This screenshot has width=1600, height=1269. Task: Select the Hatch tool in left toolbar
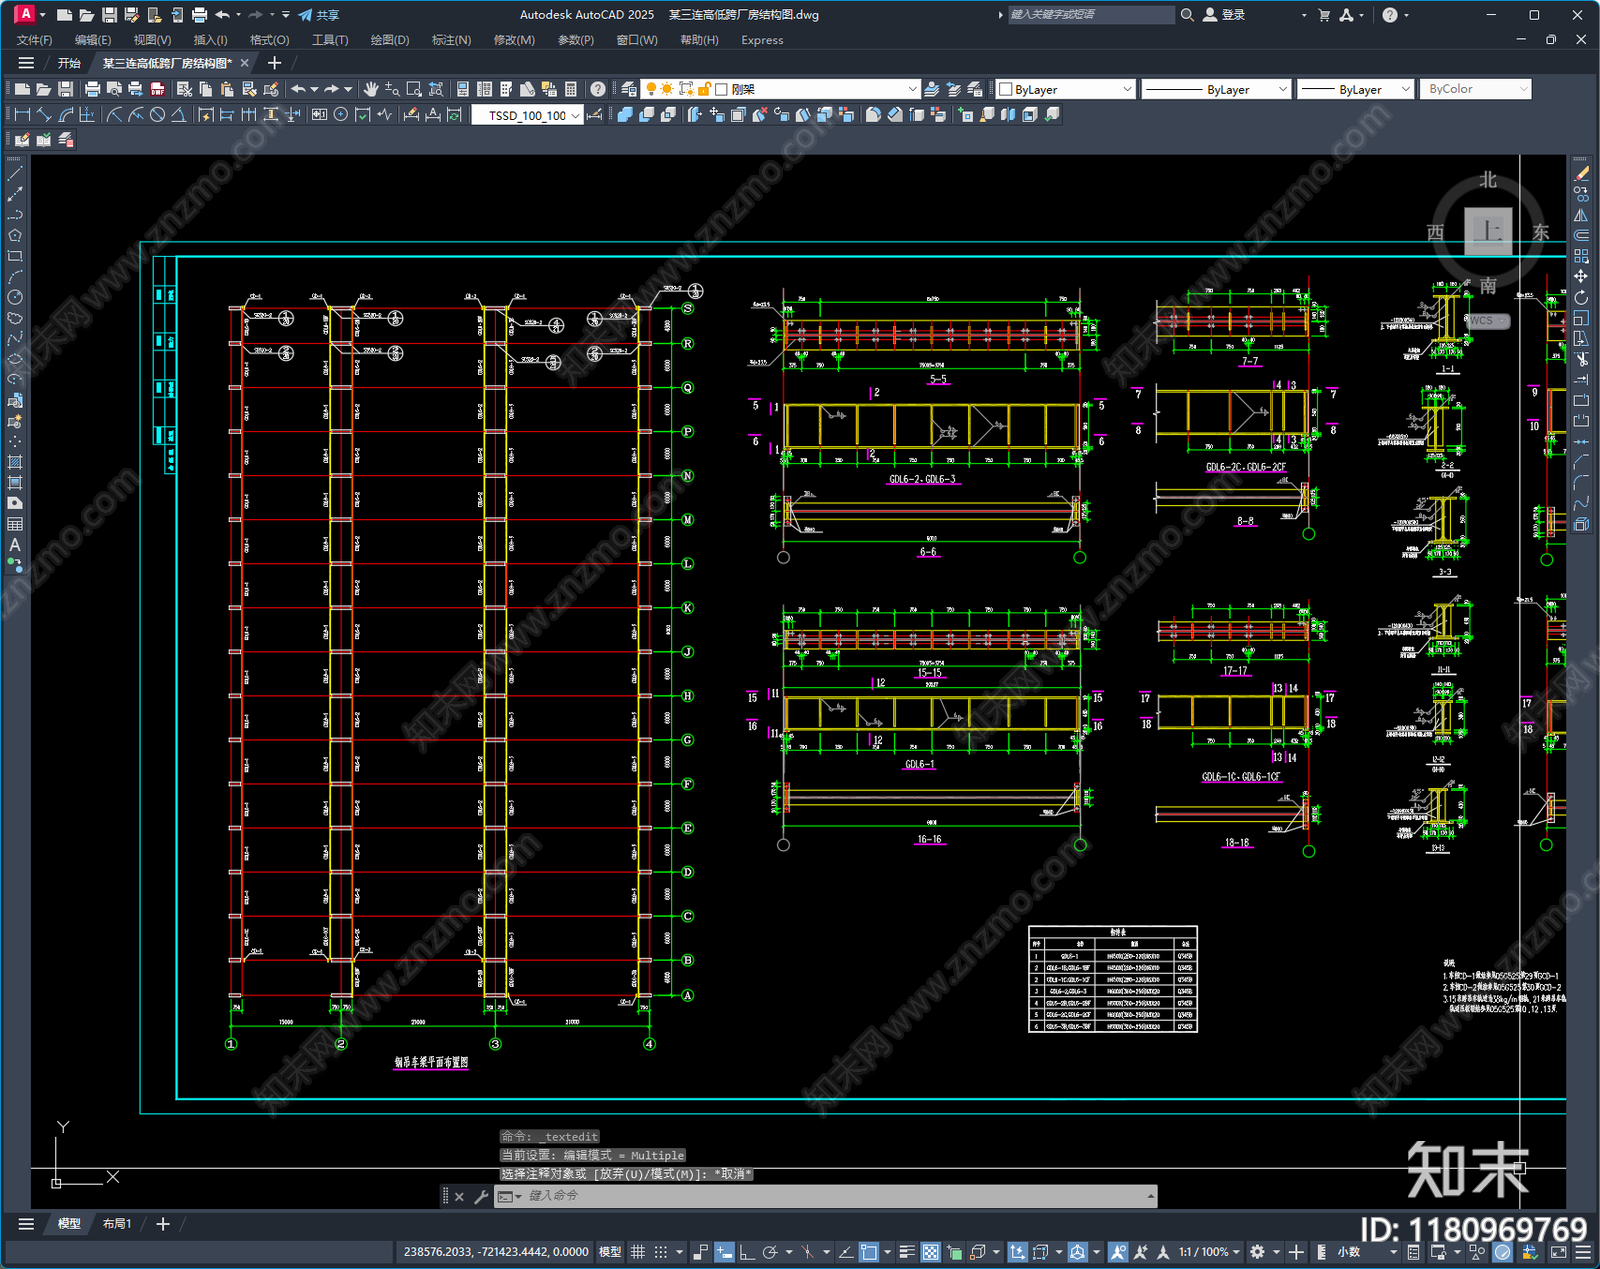coord(15,462)
